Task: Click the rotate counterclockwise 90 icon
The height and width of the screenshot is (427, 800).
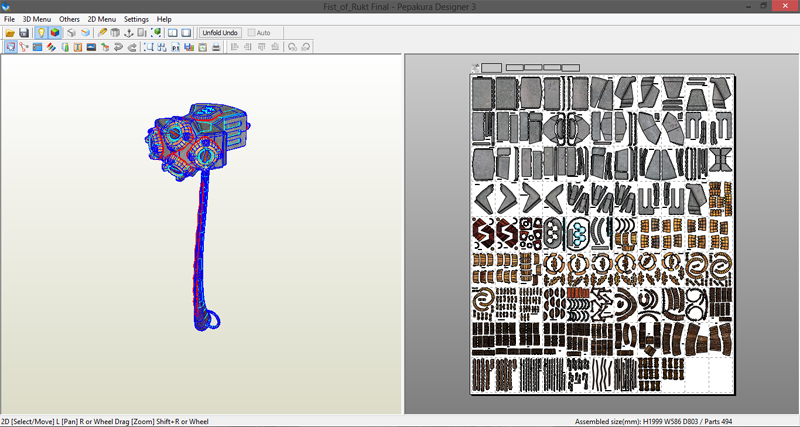Action: 292,47
